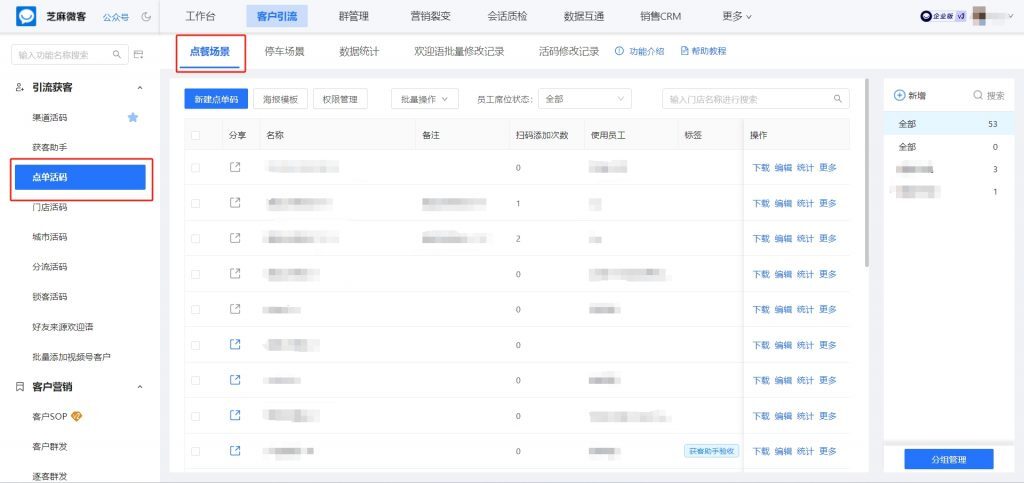Viewport: 1024px width, 483px height.
Task: Click the 海报模板 button
Action: point(280,99)
